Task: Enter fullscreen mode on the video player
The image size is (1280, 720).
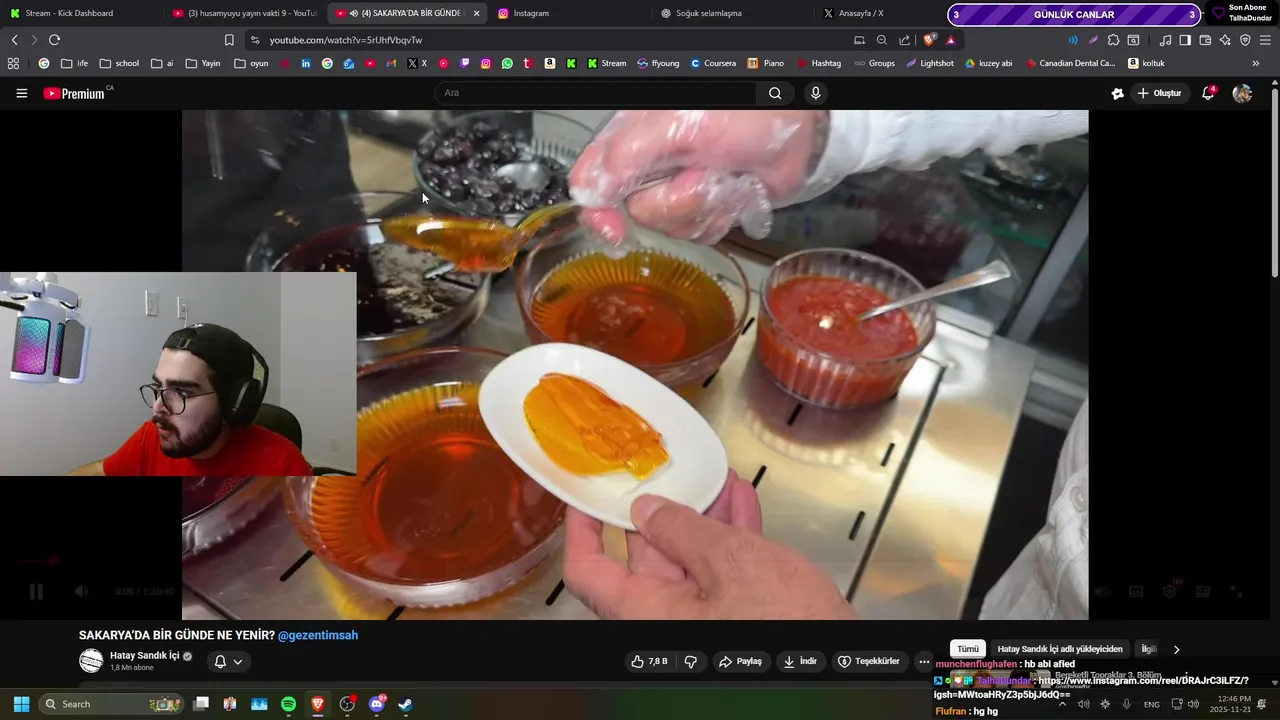Action: click(x=1236, y=591)
